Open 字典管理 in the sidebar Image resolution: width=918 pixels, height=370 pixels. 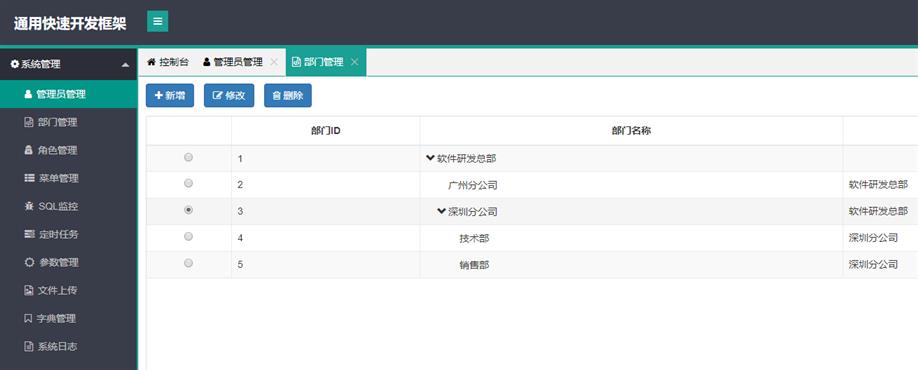coord(68,318)
